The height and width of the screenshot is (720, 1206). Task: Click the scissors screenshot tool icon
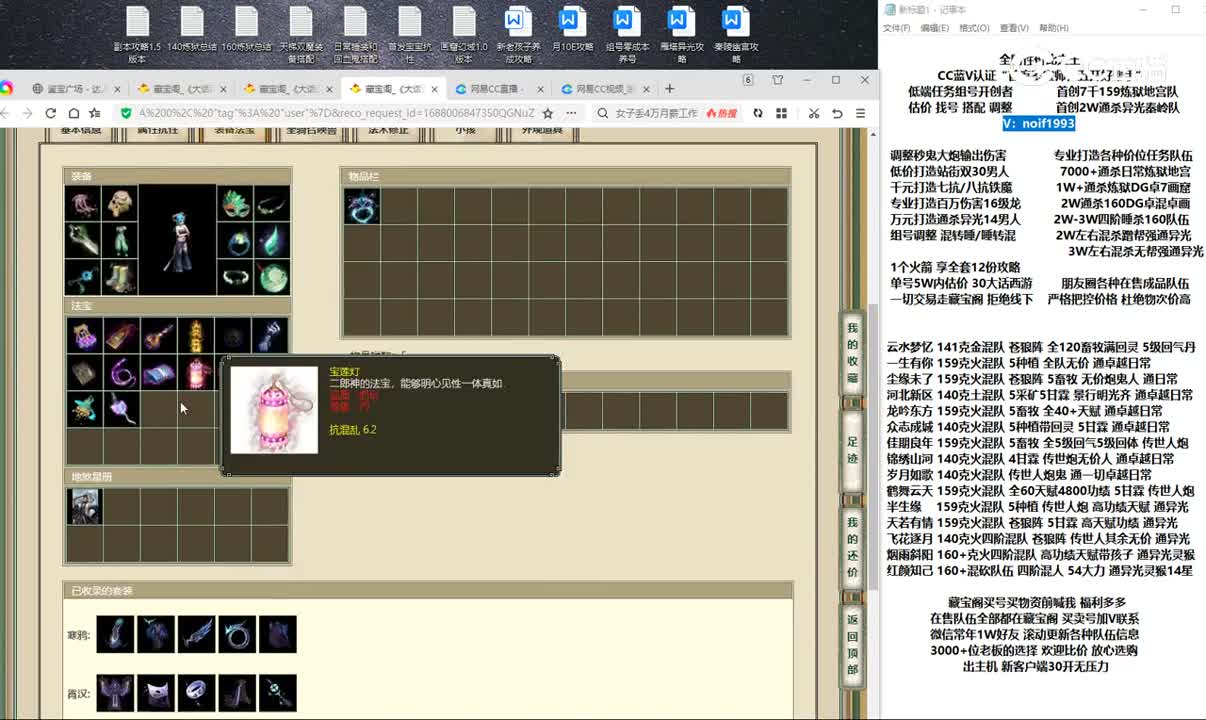pos(814,113)
